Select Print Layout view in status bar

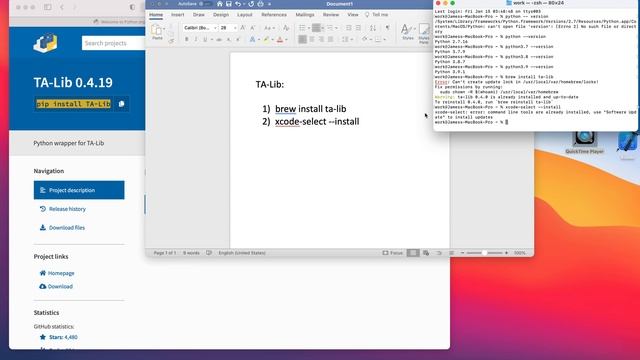(413, 253)
